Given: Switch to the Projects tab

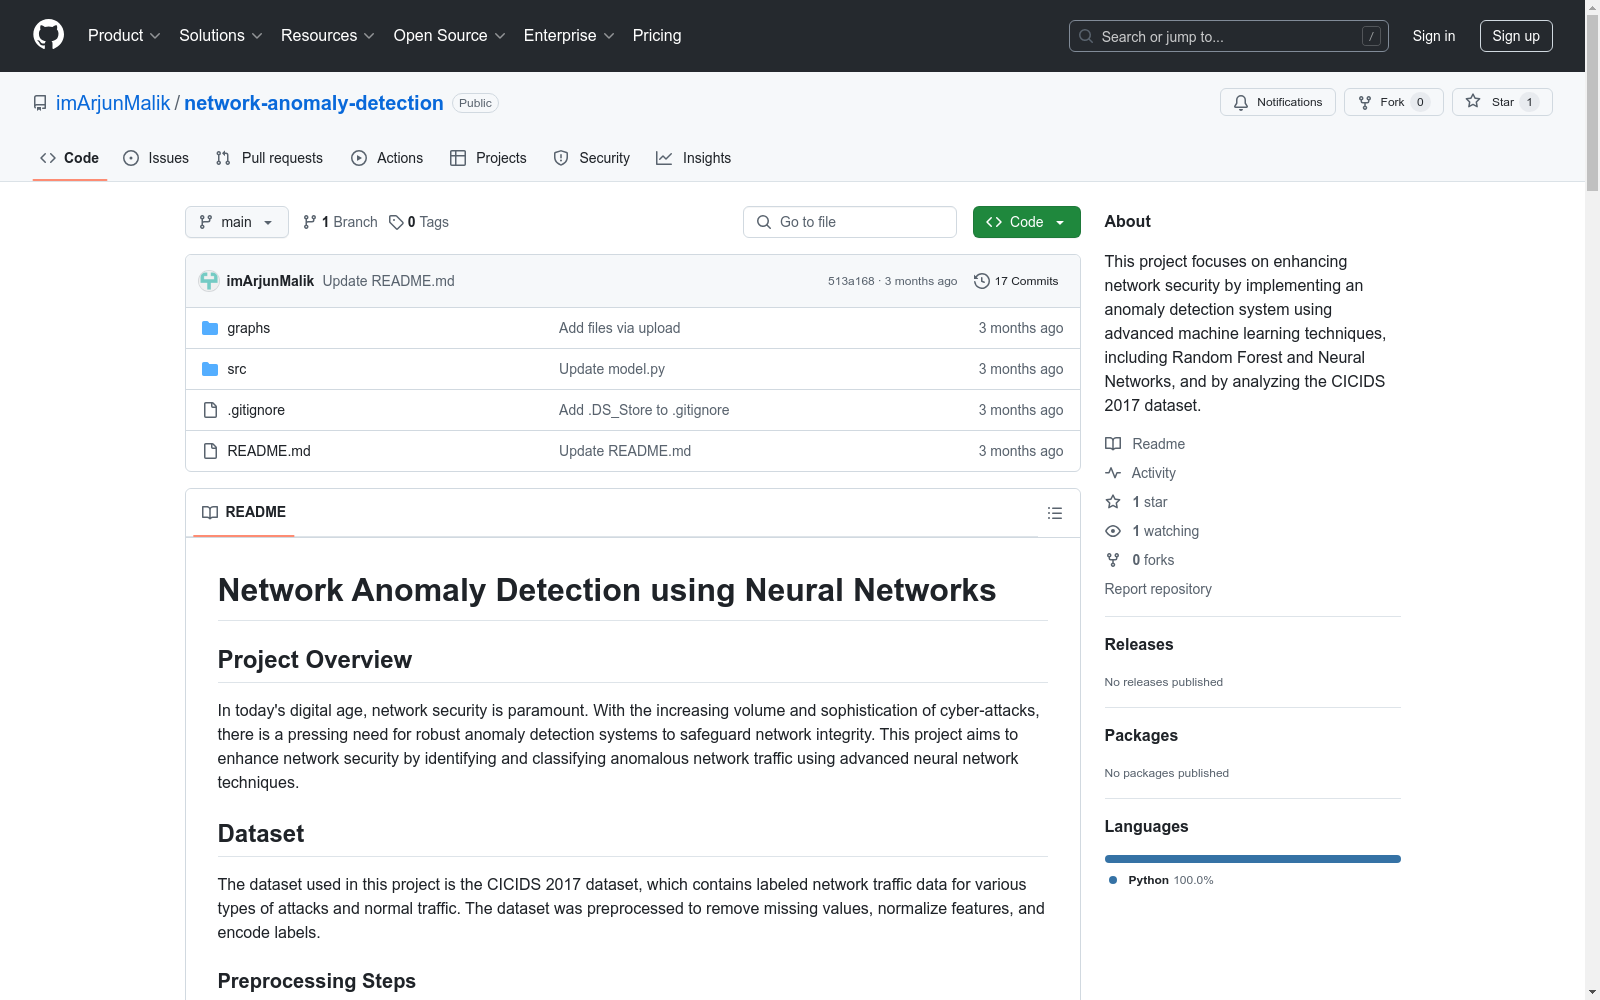Looking at the screenshot, I should click(488, 158).
